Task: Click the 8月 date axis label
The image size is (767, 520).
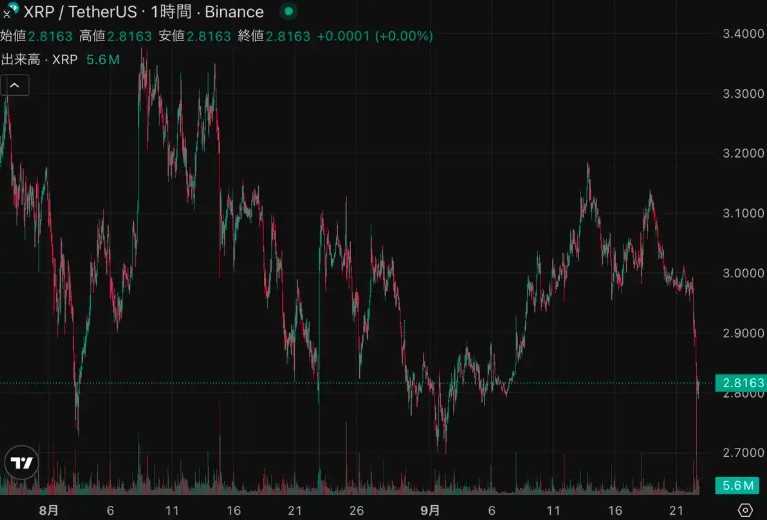Action: 49,511
